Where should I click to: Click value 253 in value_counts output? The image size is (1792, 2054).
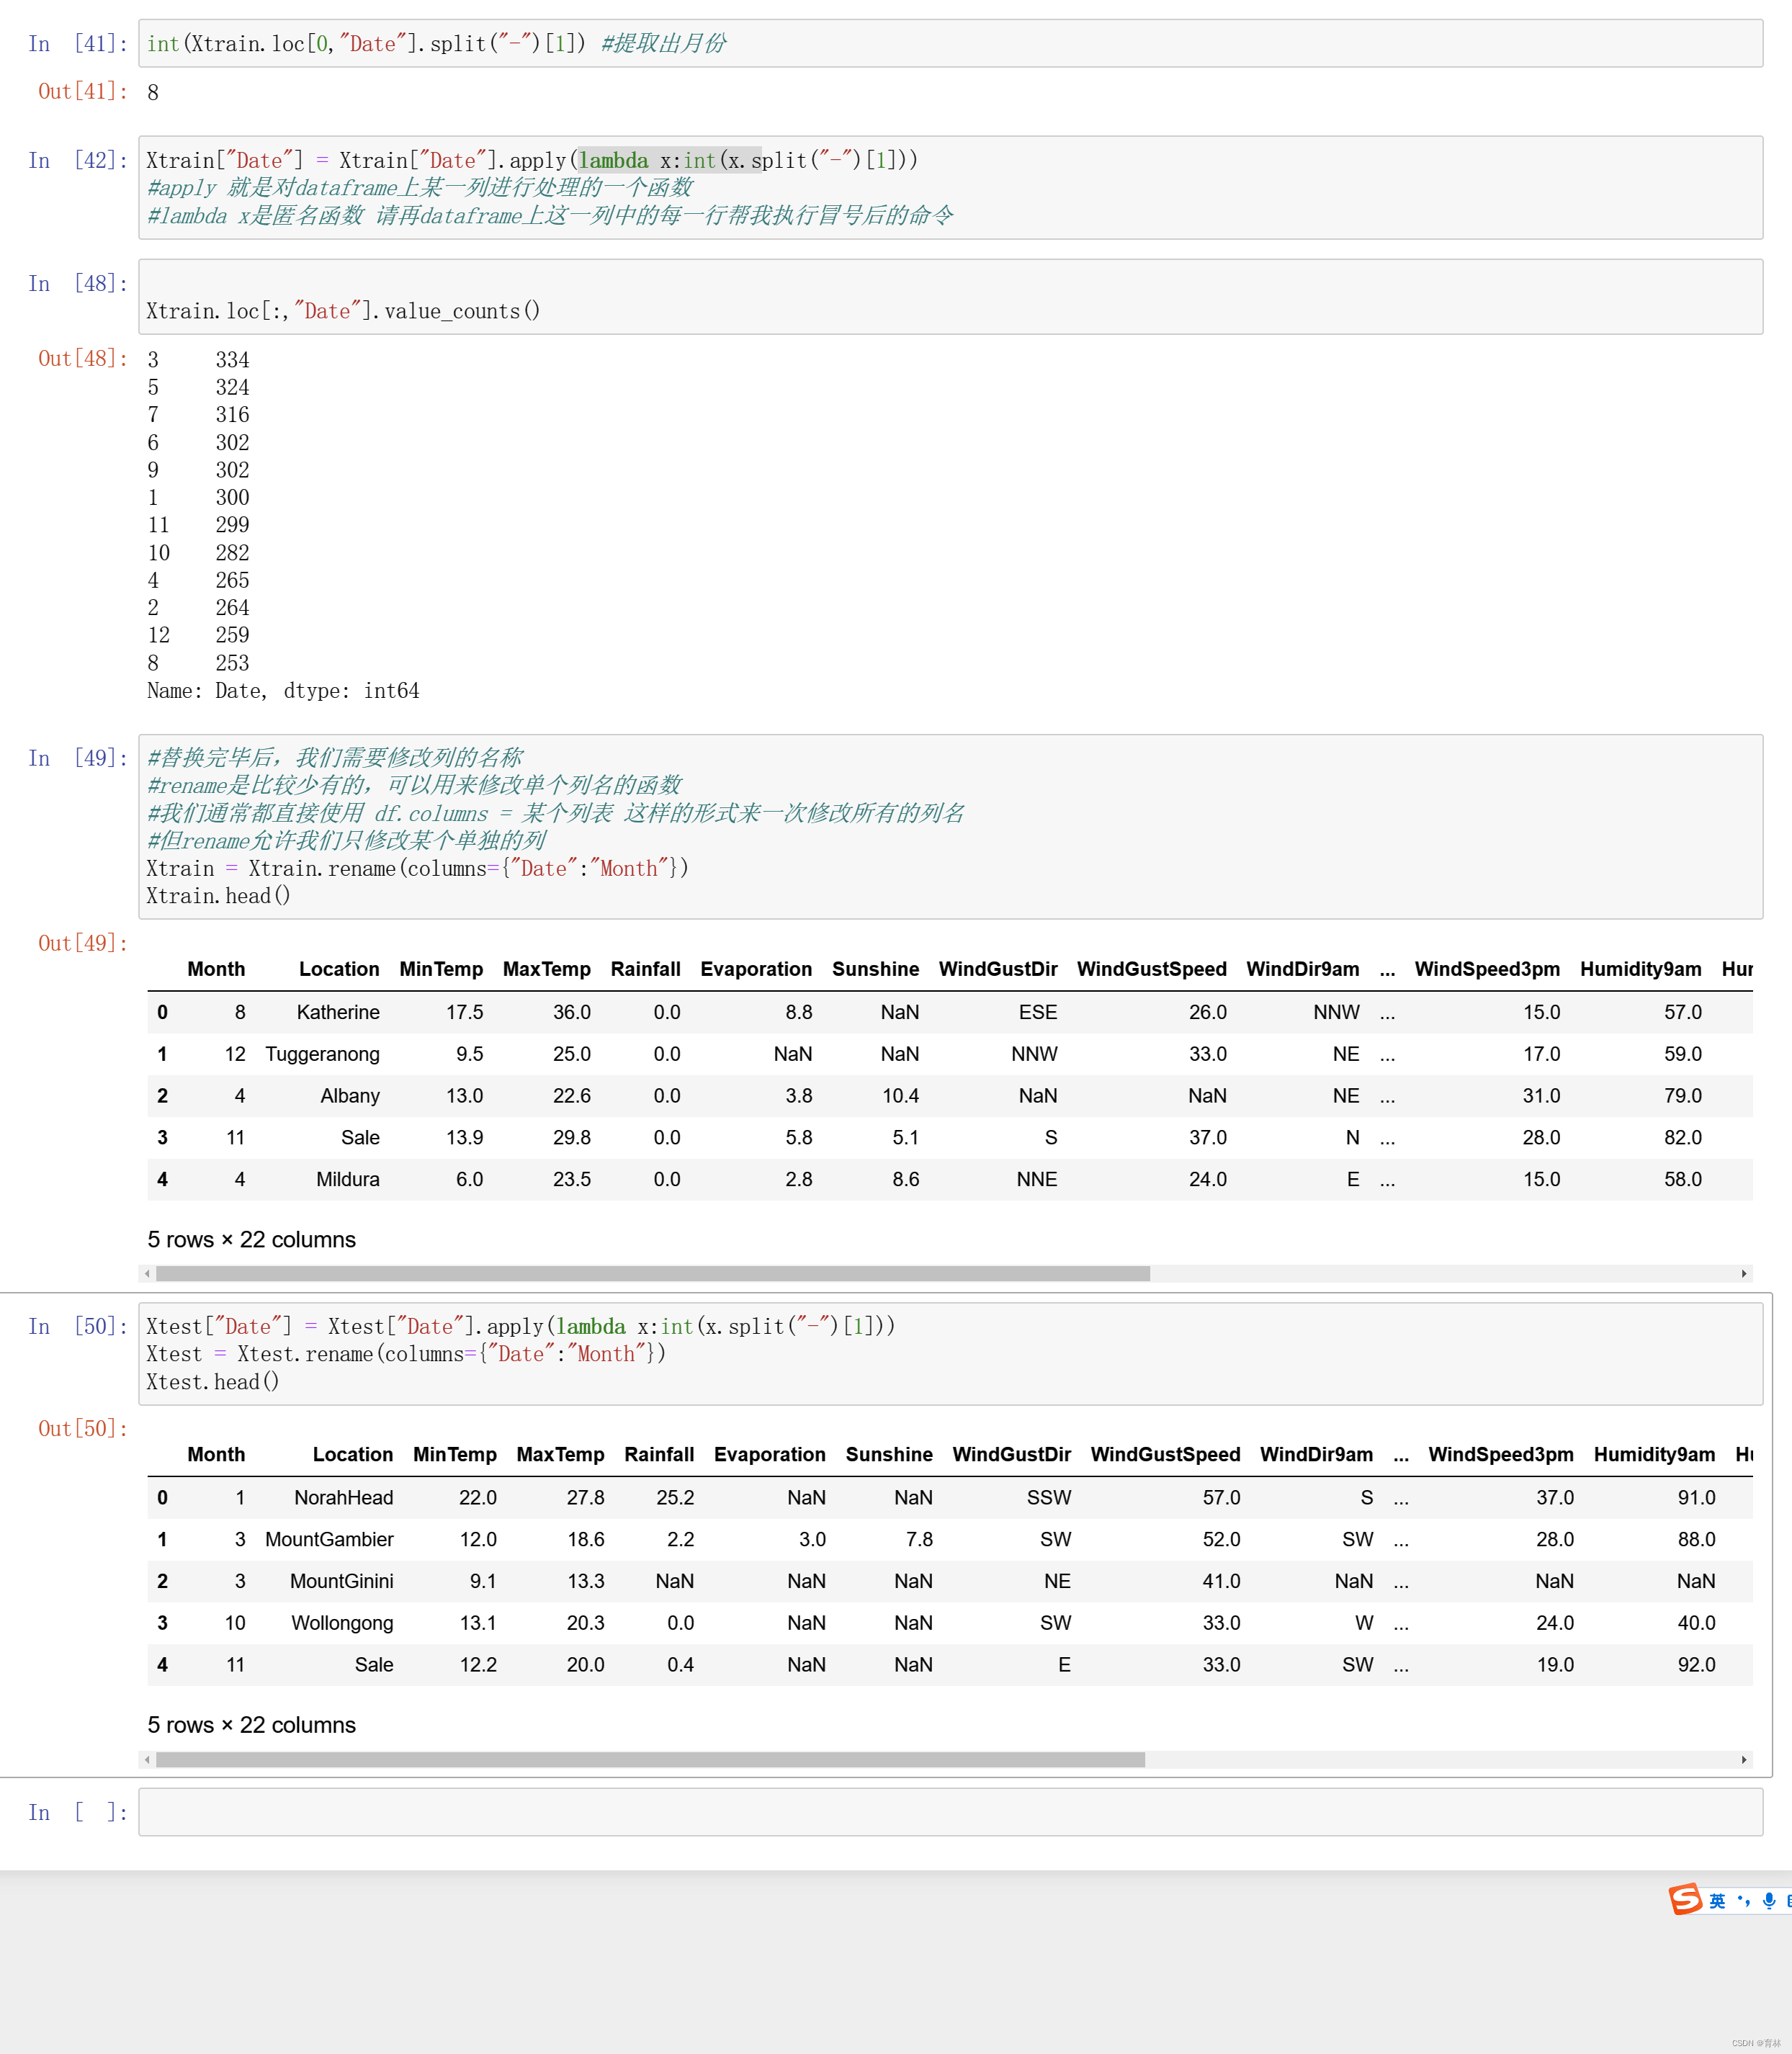click(x=232, y=664)
